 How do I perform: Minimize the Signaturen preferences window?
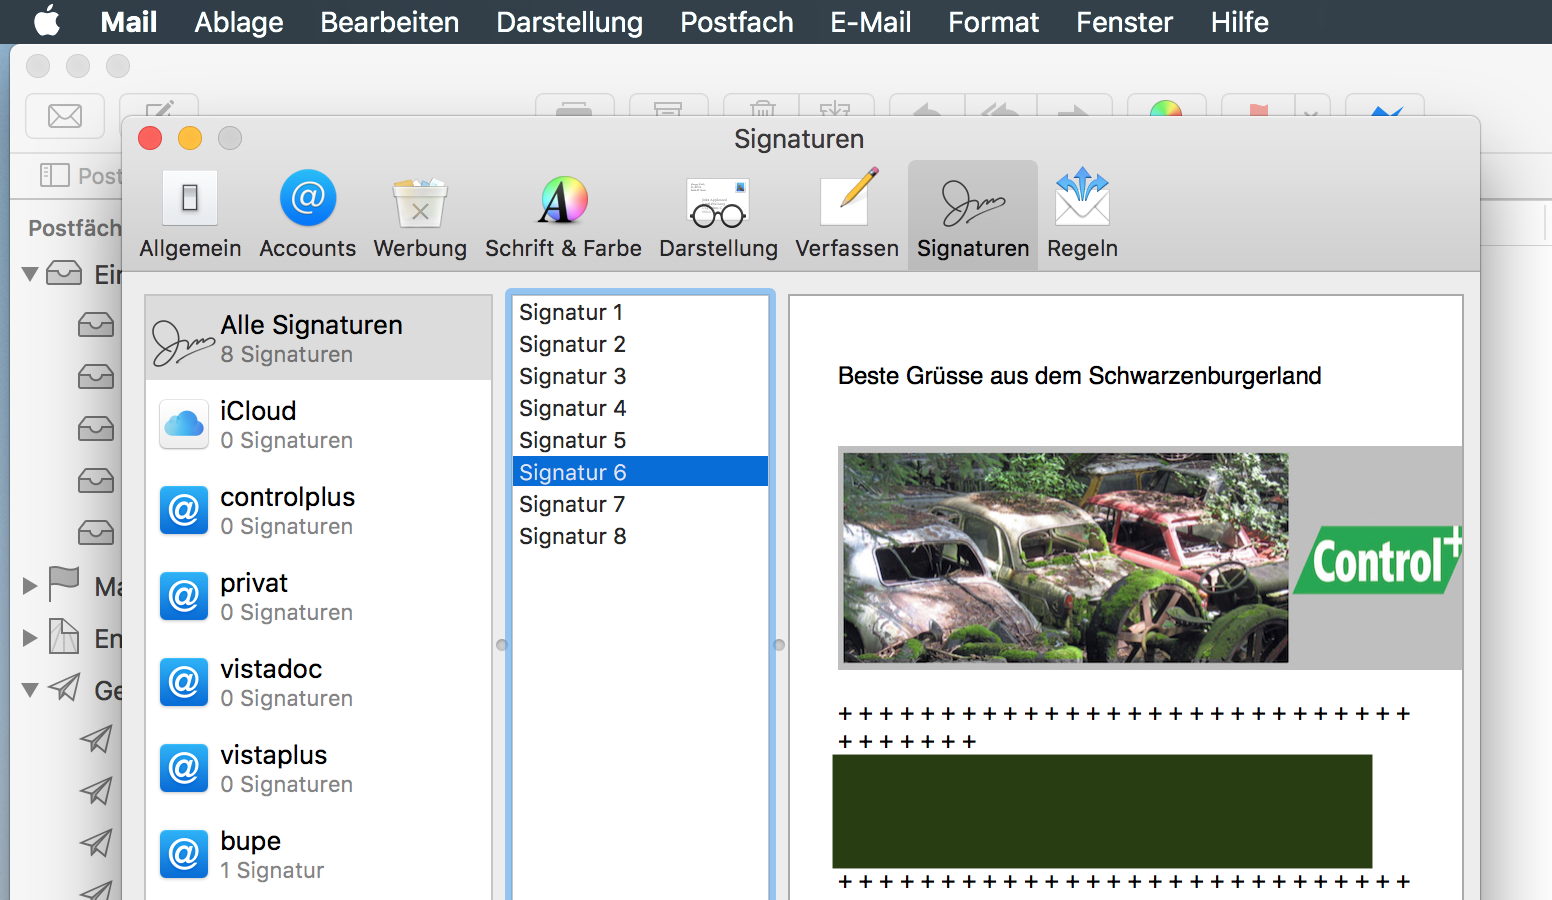click(190, 138)
